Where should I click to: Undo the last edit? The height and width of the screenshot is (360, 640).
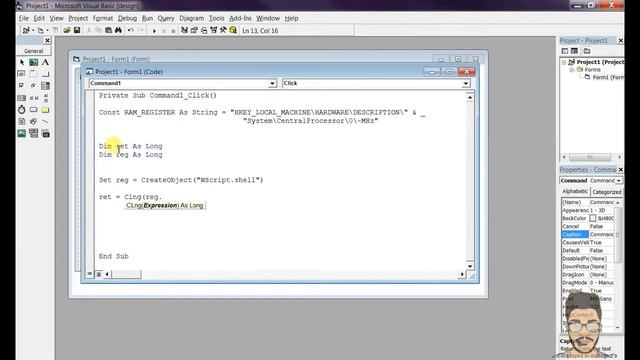[x=130, y=30]
